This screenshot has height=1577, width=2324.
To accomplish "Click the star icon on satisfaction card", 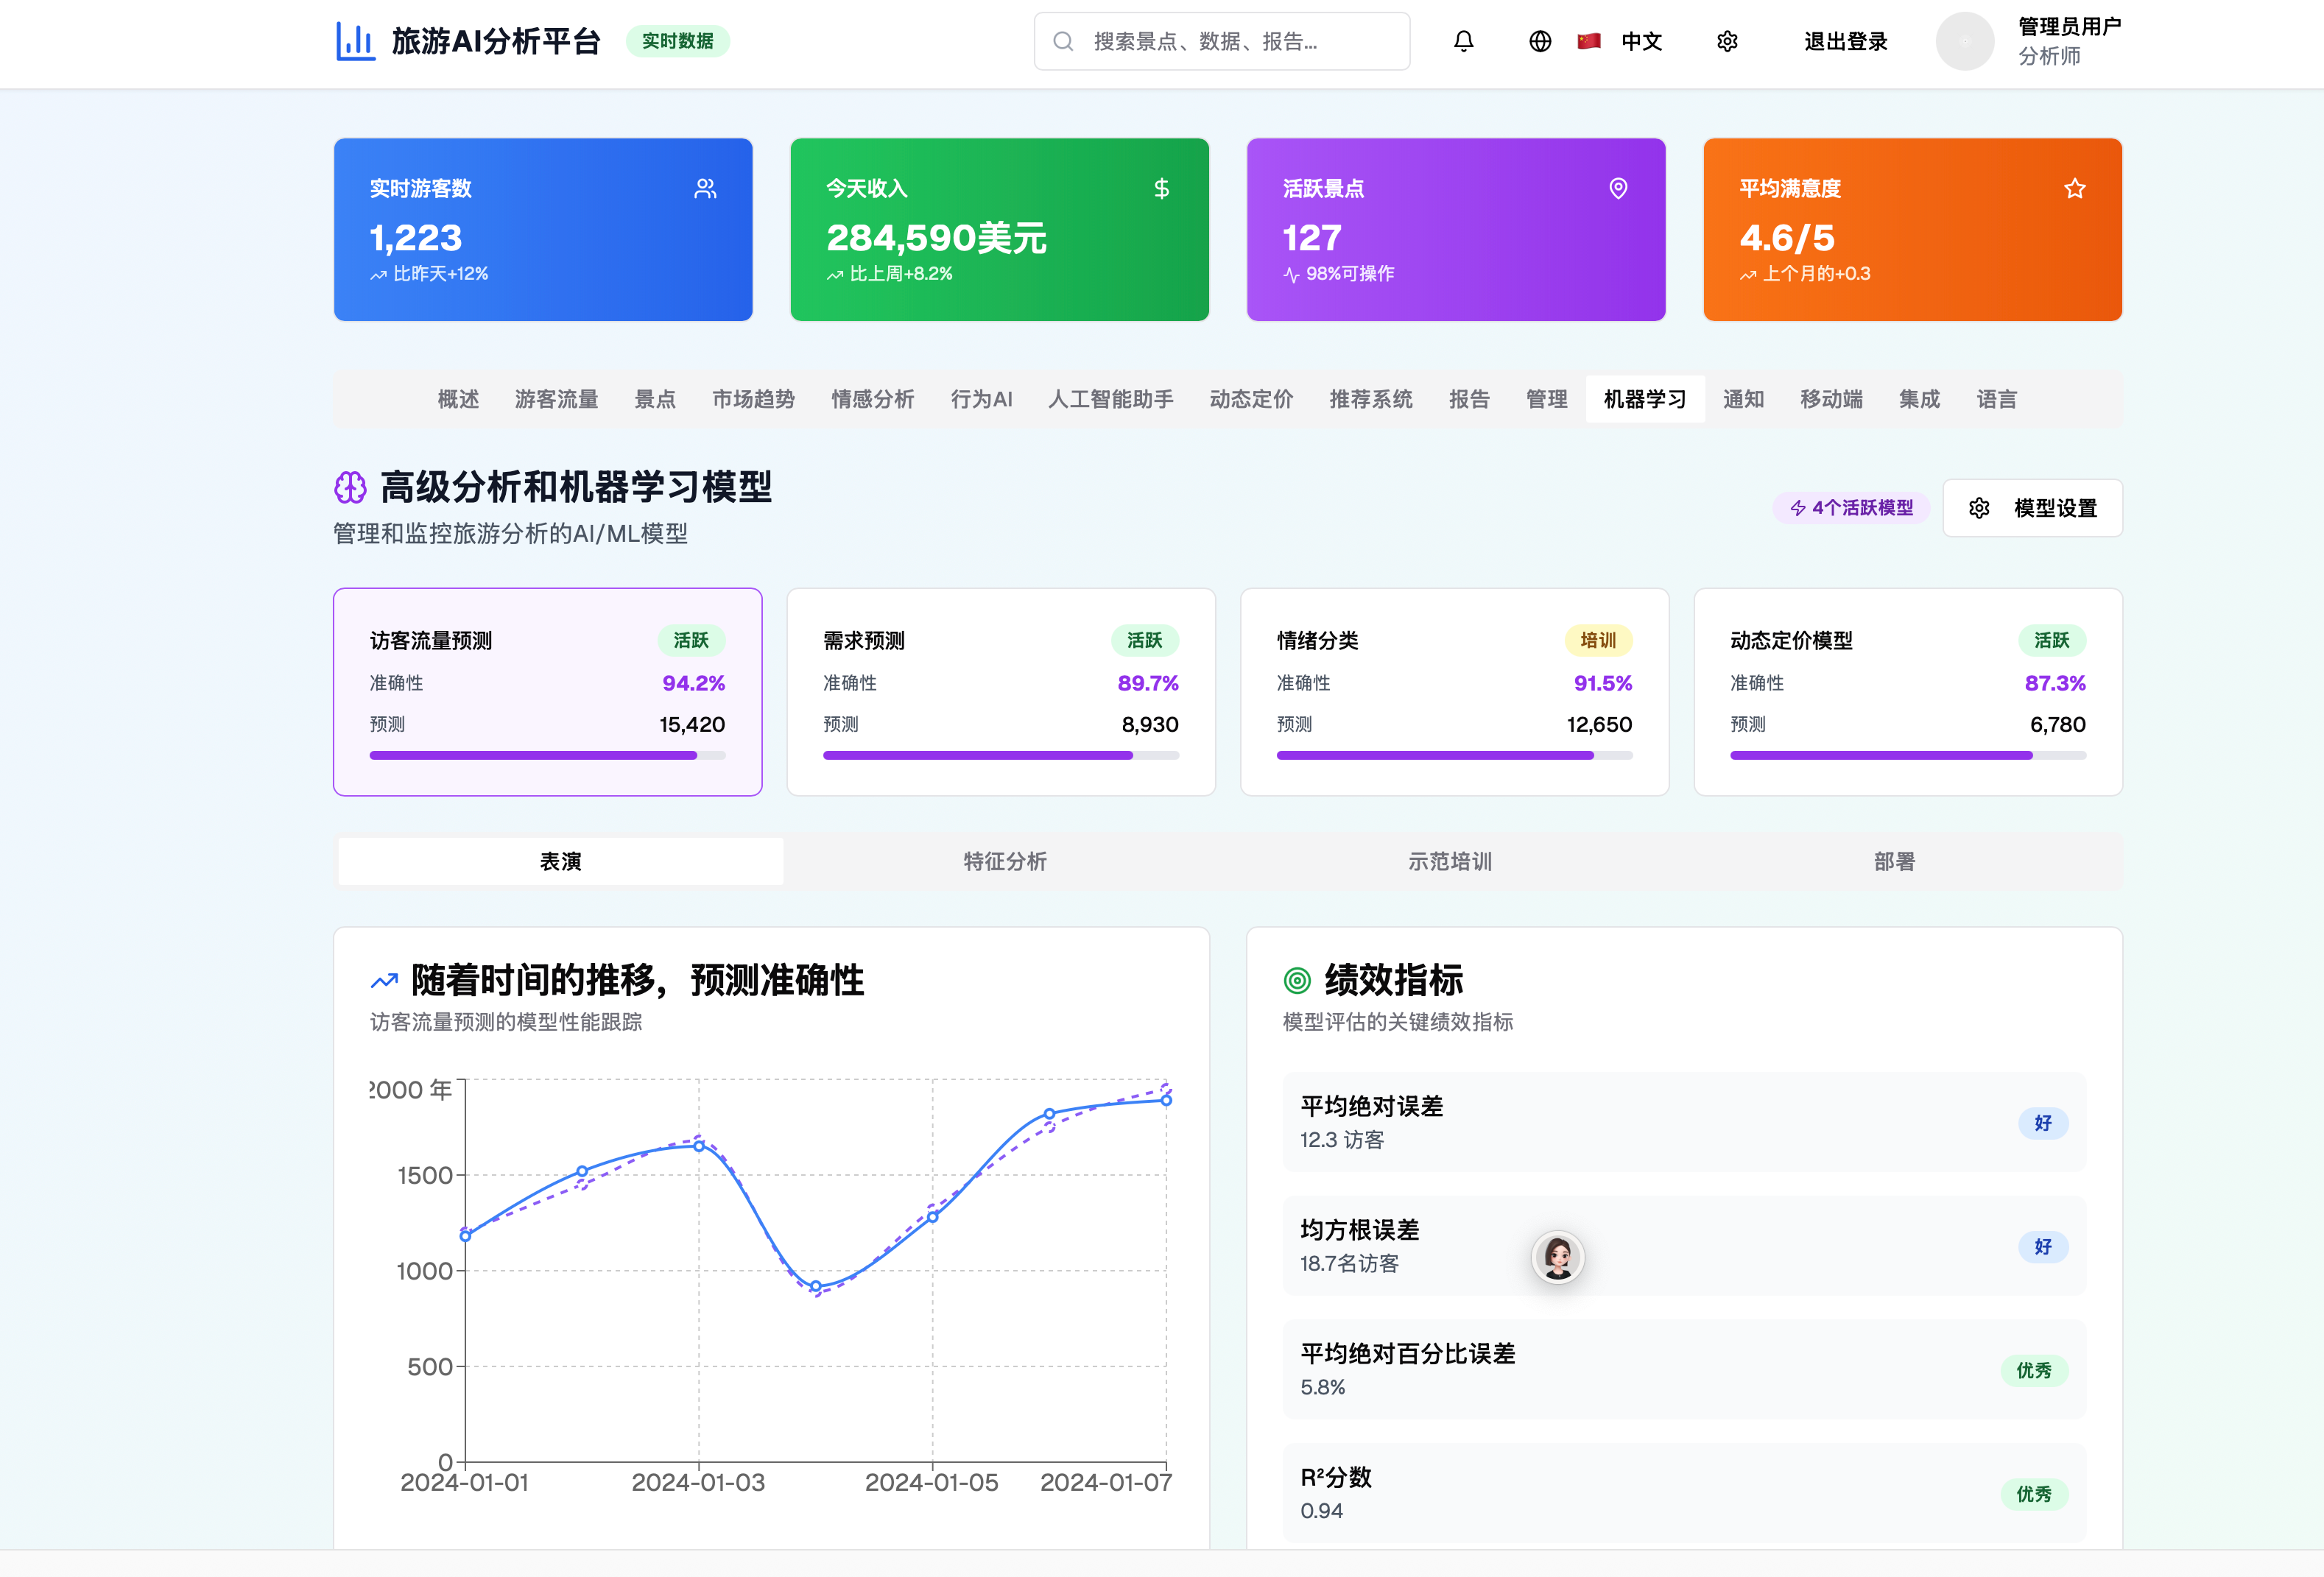I will [2074, 188].
